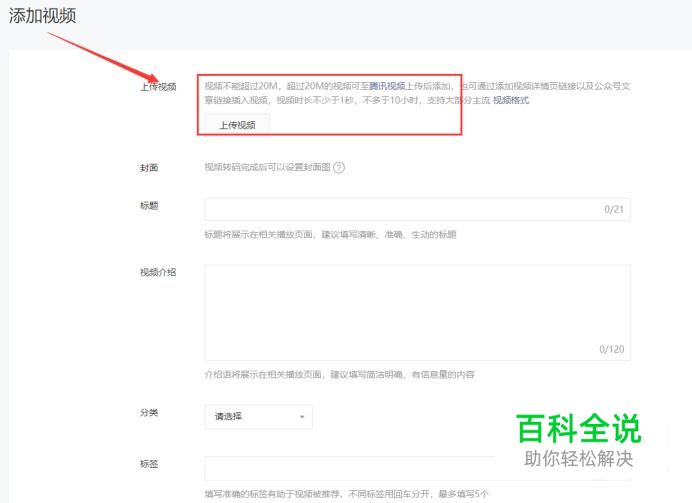Click into the 视频介绍 description textarea

coord(417,312)
